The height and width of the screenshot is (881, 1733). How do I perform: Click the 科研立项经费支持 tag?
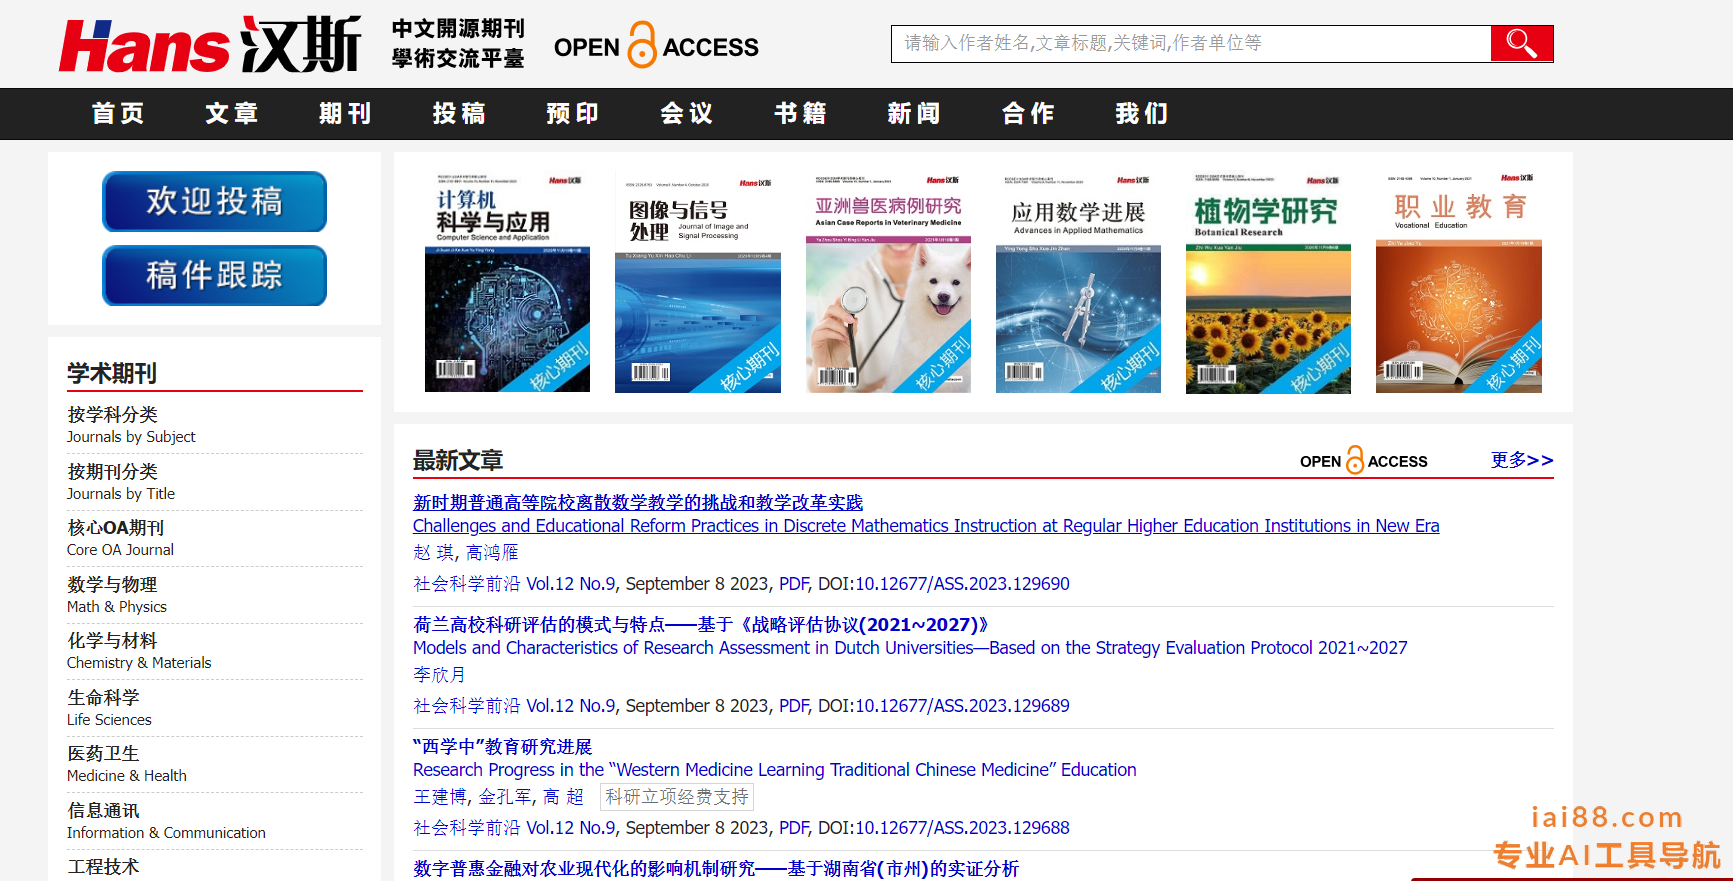coord(677,796)
